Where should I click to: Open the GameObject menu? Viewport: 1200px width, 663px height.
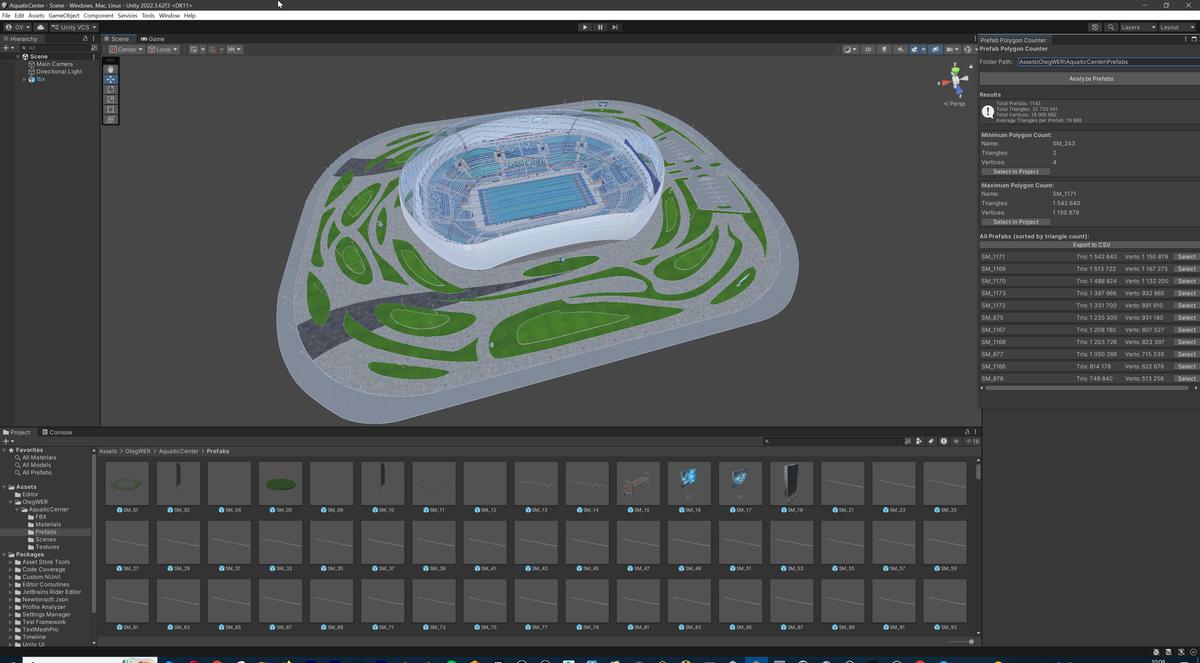pos(64,16)
